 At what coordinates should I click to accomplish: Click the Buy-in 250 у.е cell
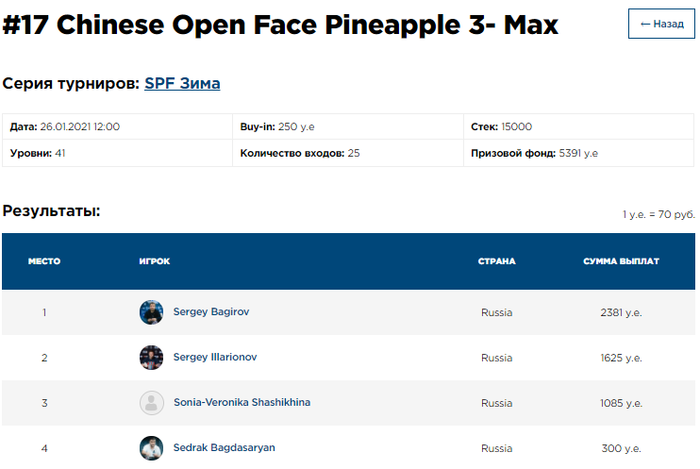point(348,127)
